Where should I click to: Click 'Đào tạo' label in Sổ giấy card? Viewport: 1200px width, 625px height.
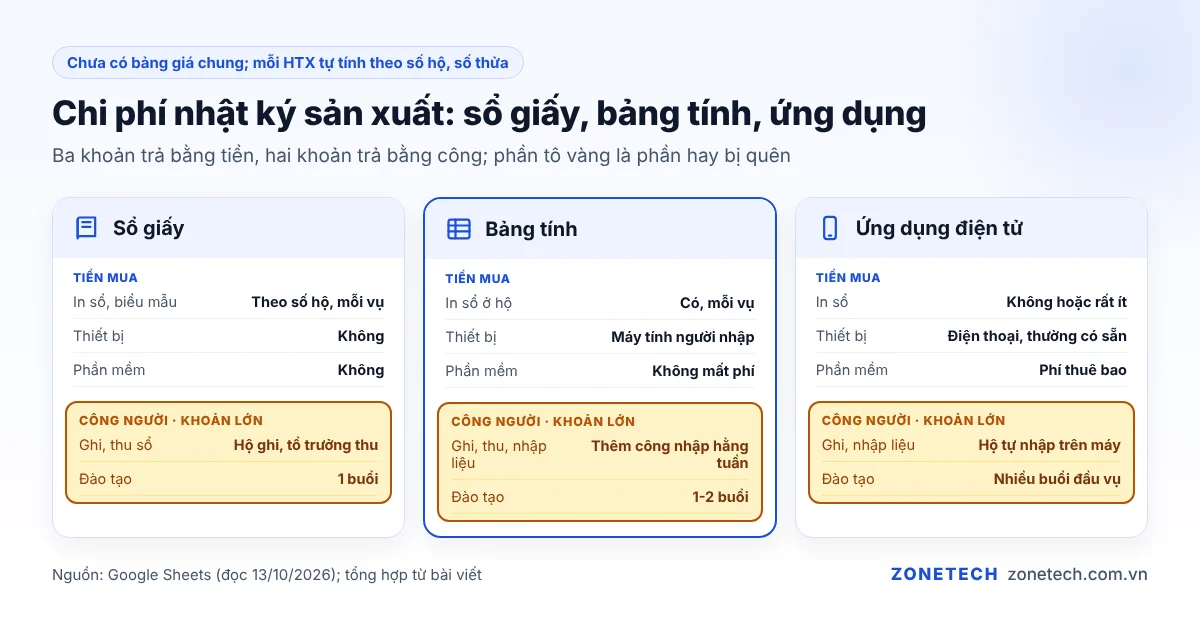click(x=105, y=479)
